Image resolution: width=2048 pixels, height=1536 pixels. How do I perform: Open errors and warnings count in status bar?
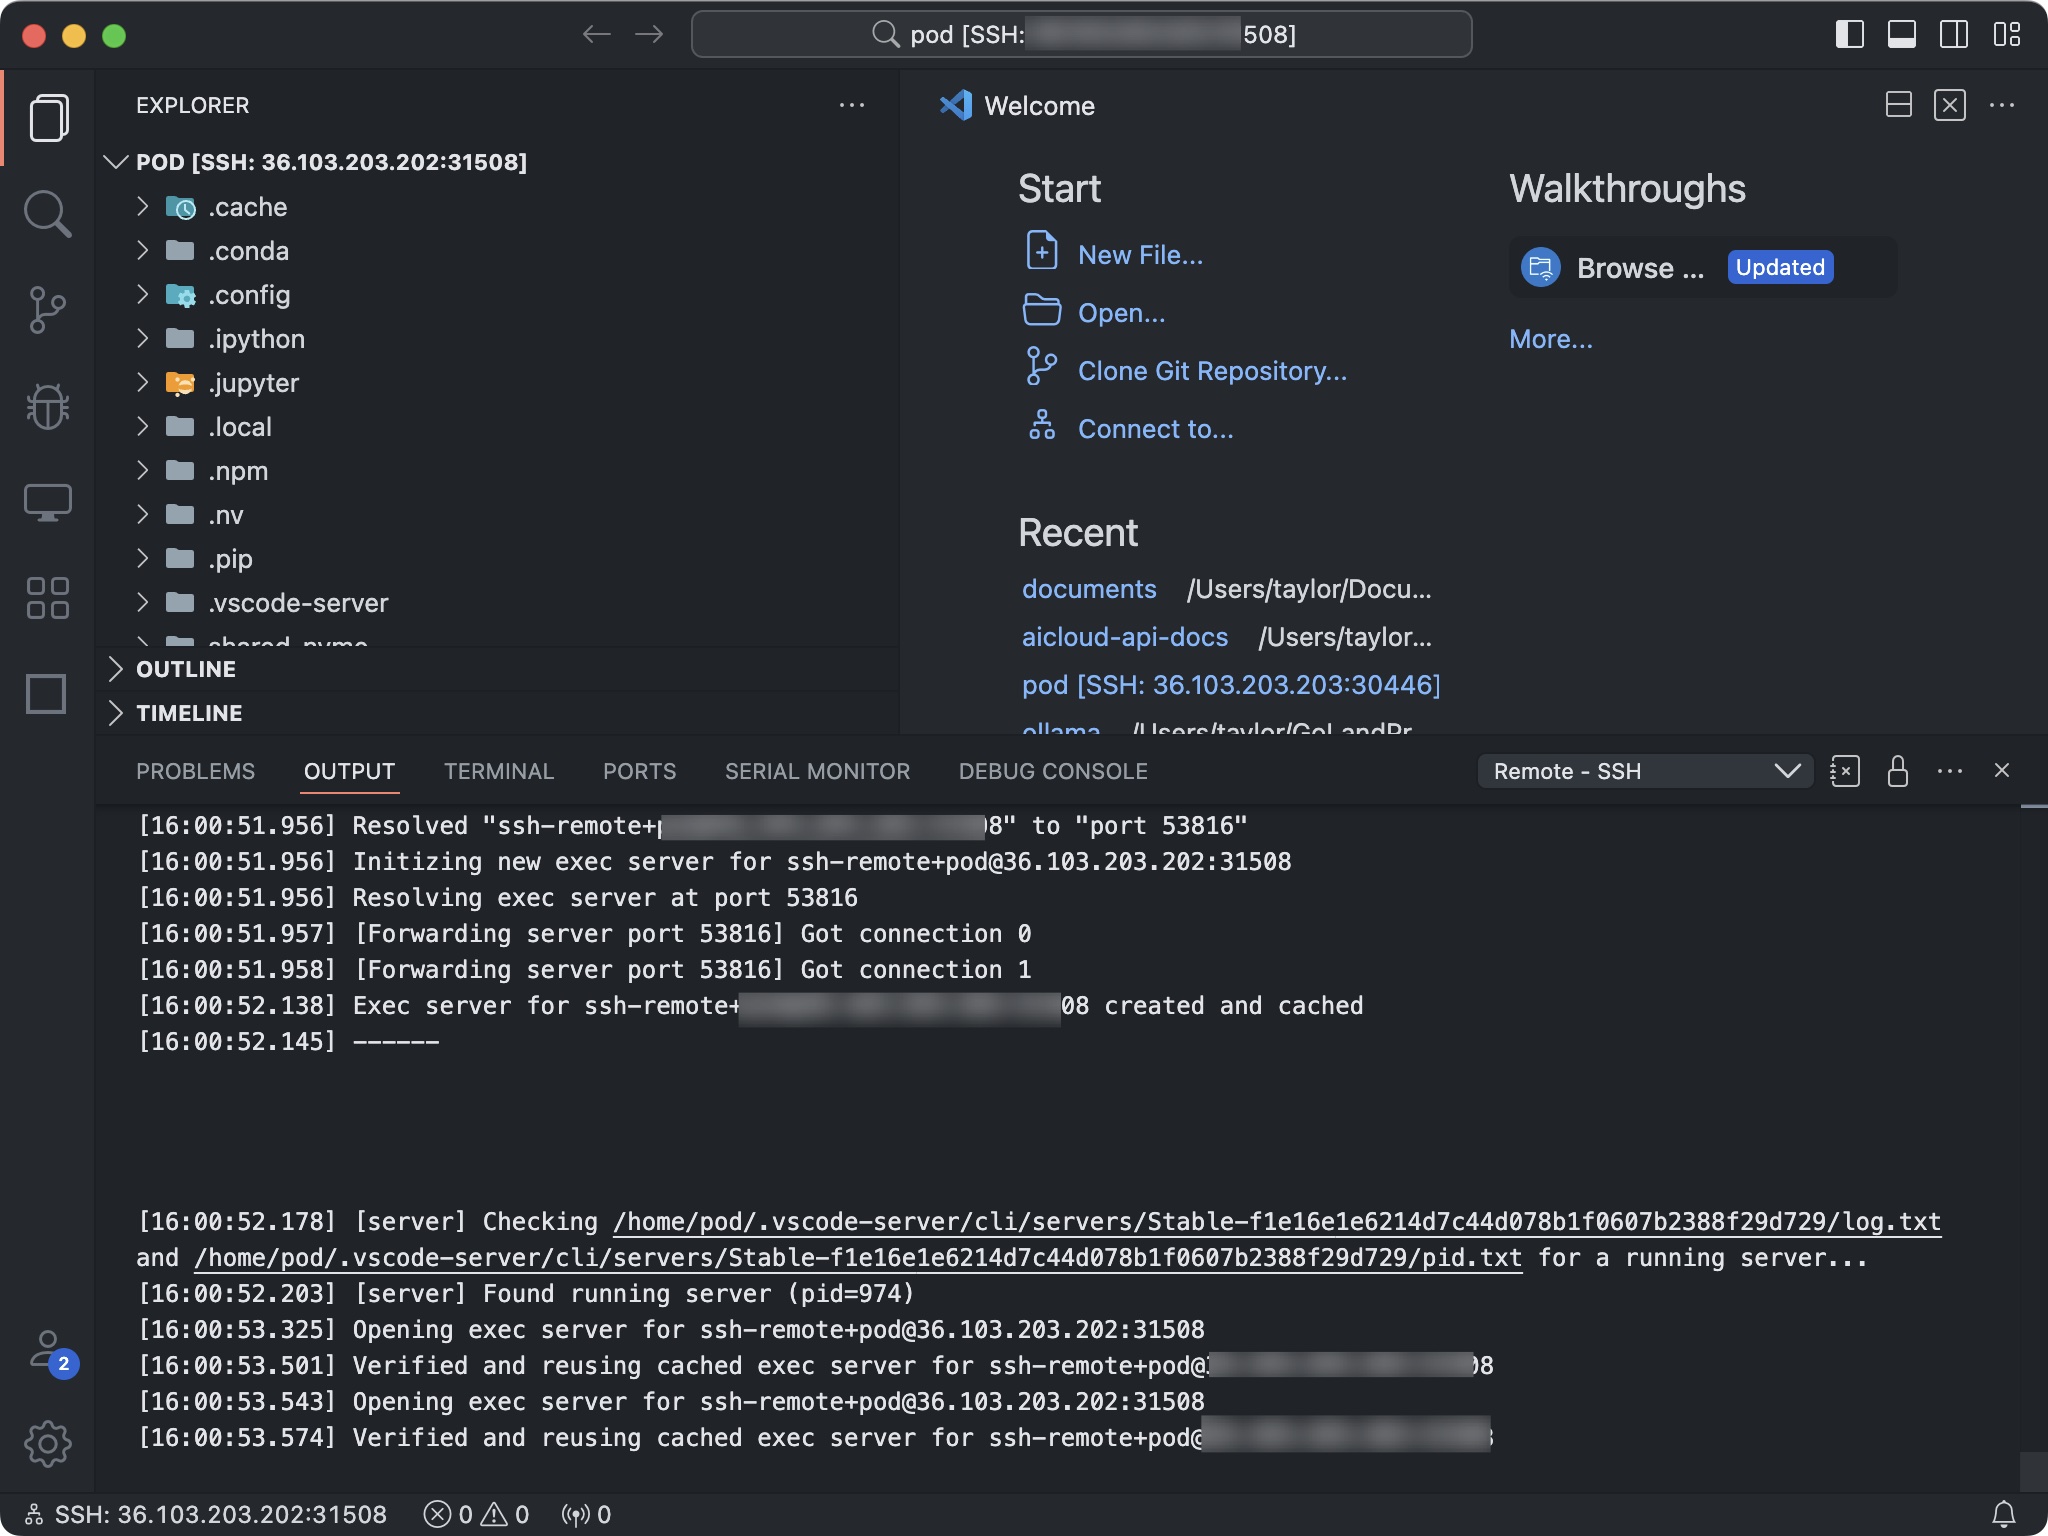[476, 1515]
